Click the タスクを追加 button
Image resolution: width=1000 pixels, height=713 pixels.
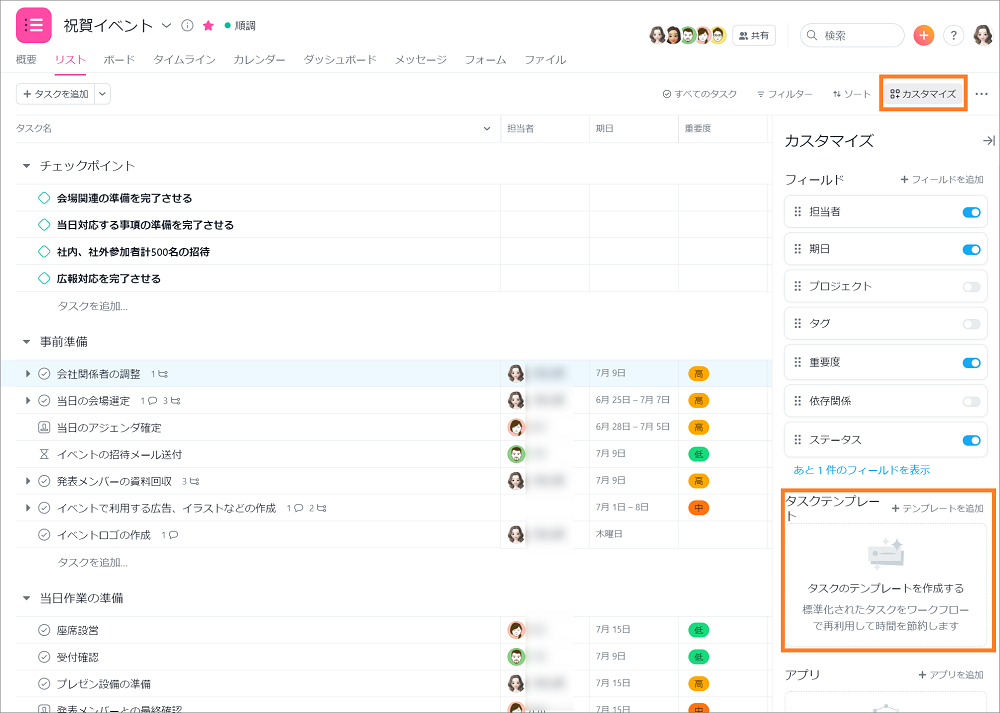point(55,94)
